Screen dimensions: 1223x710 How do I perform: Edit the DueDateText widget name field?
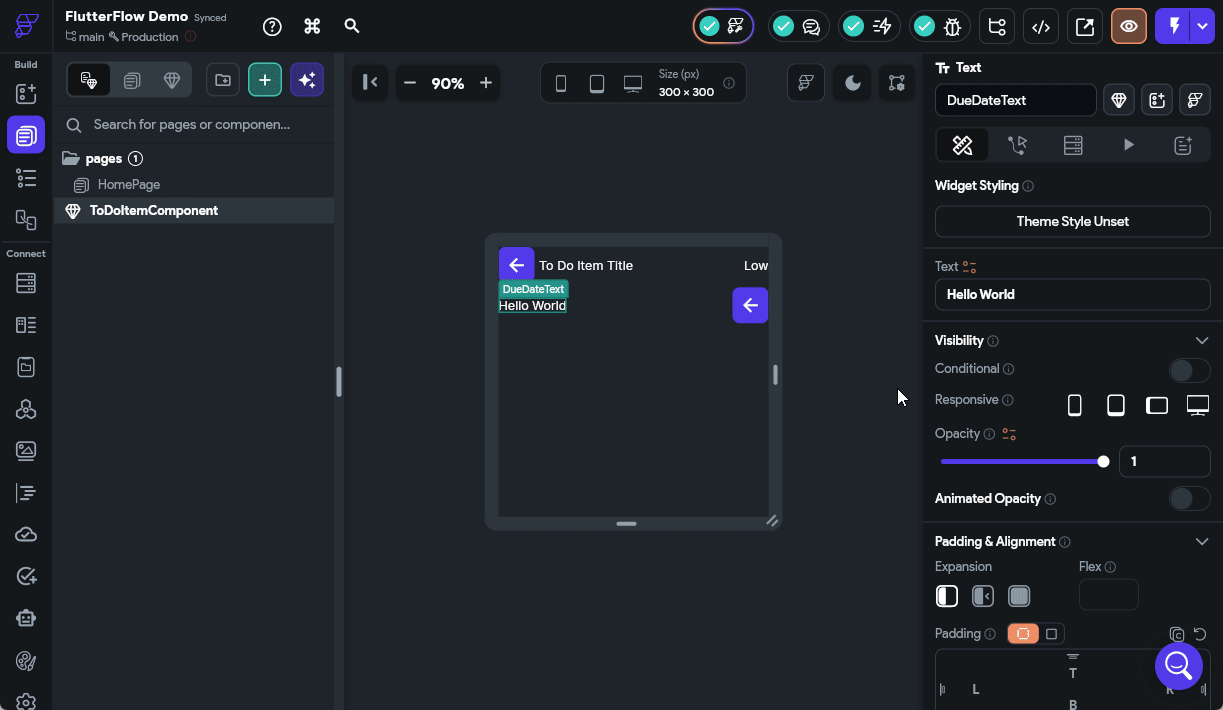[x=1015, y=100]
